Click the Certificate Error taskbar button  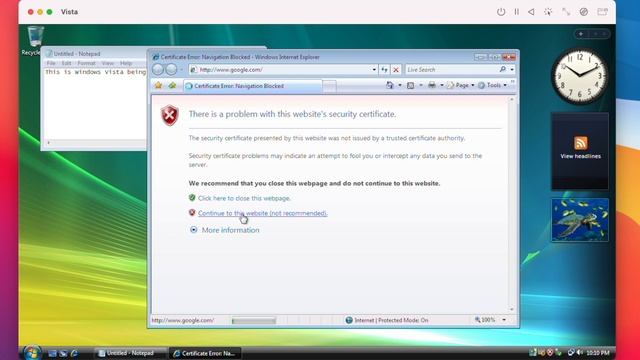(204, 353)
